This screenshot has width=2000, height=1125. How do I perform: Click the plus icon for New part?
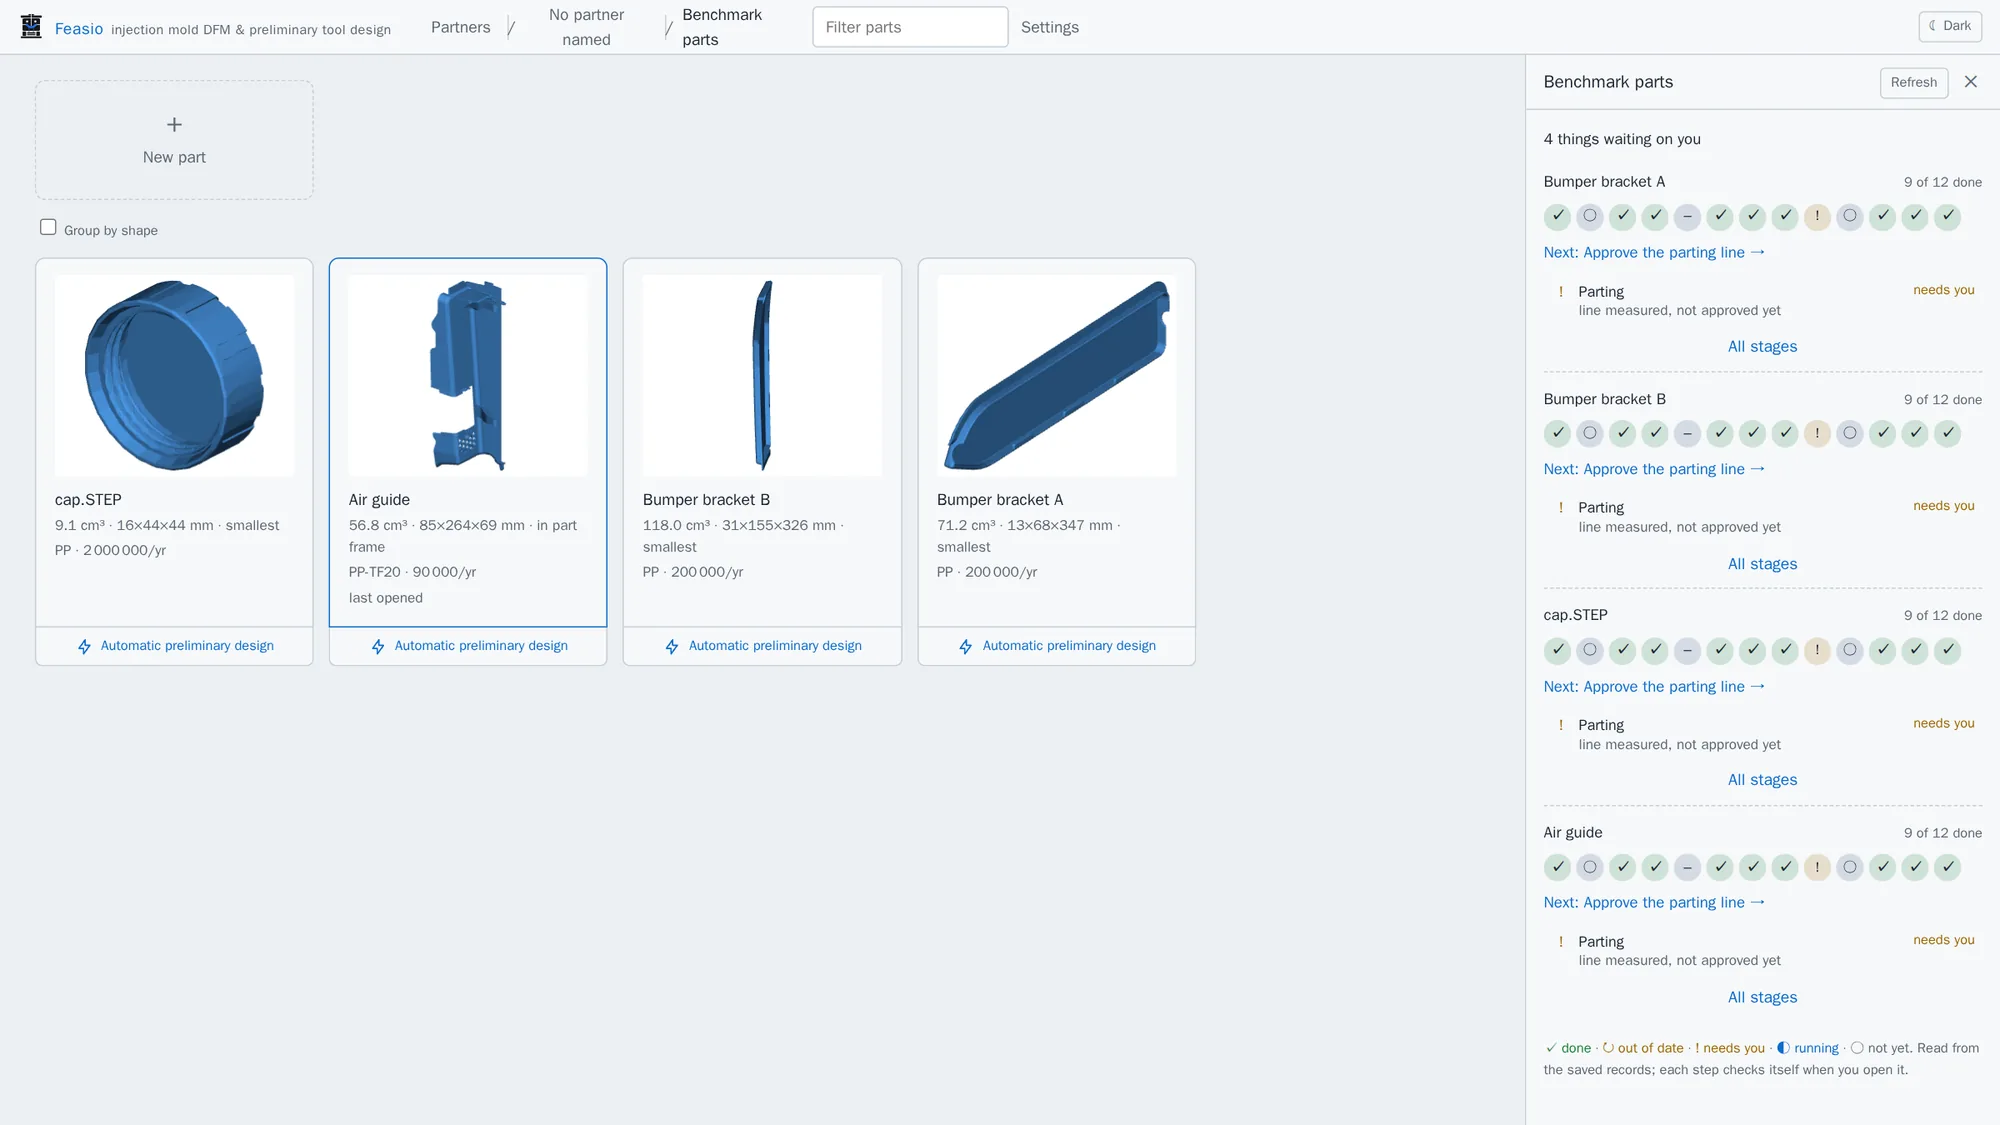174,125
